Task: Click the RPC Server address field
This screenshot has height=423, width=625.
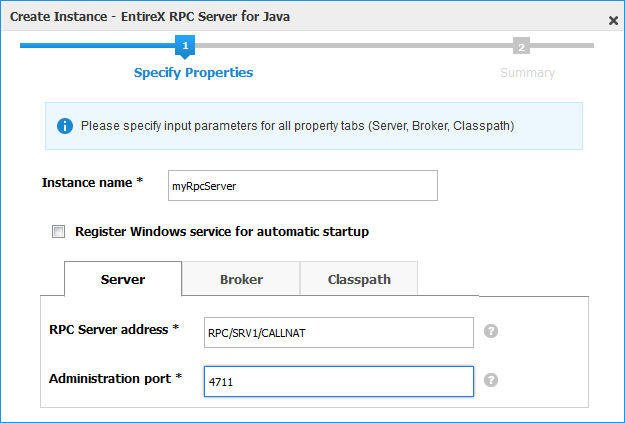Action: pos(339,332)
